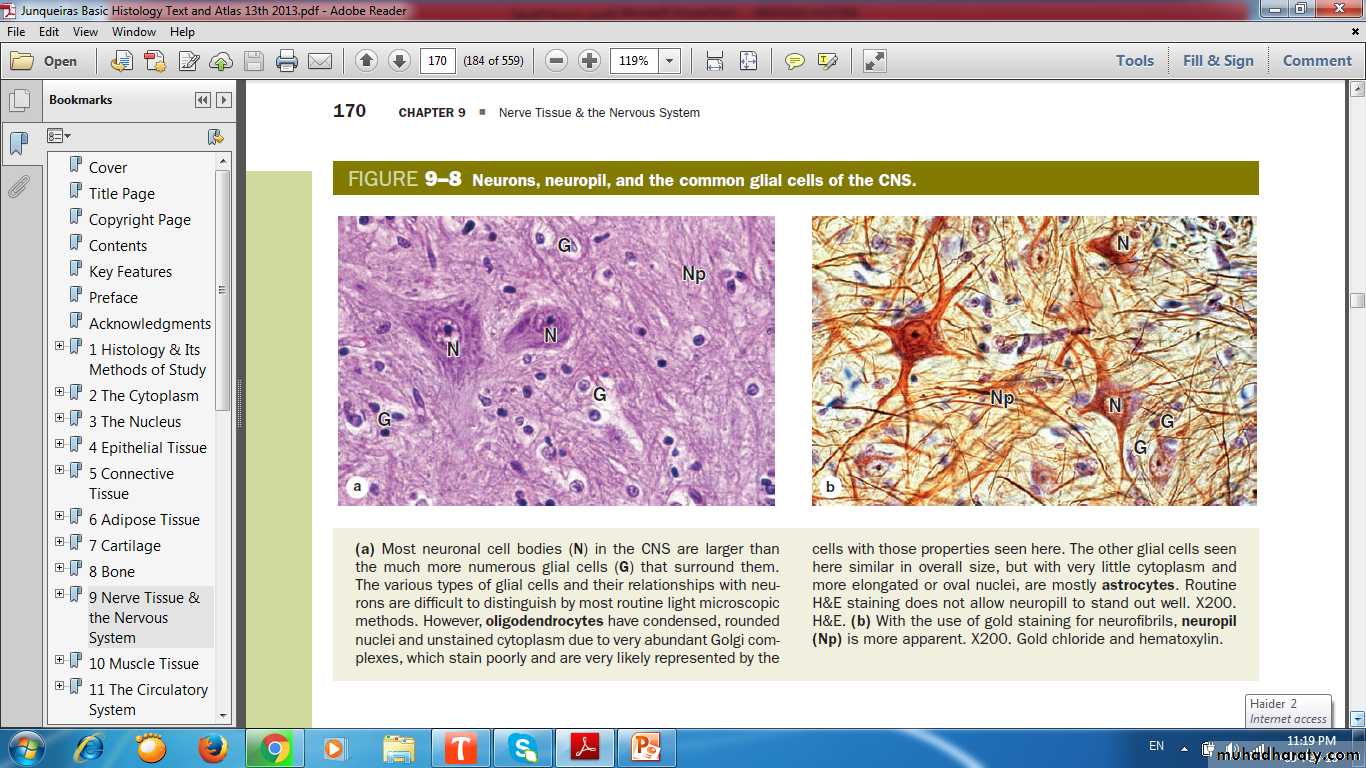
Task: Open the Fill & Sign pane
Action: pos(1218,61)
